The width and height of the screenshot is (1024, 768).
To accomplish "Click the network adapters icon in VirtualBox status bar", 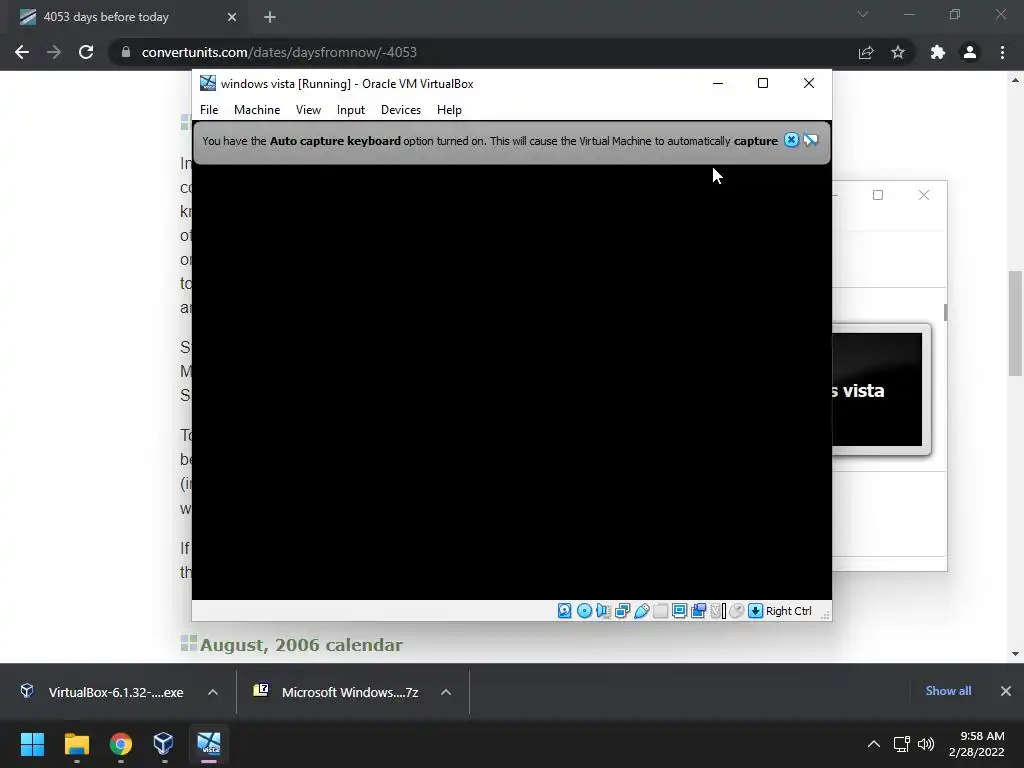I will [622, 611].
